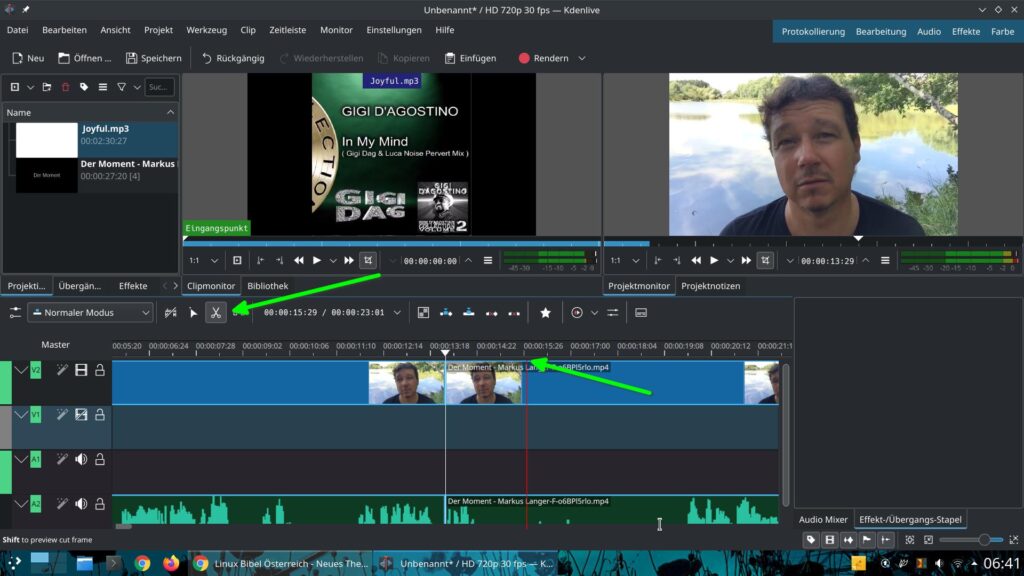
Task: Hide the V1 track video
Action: point(81,415)
